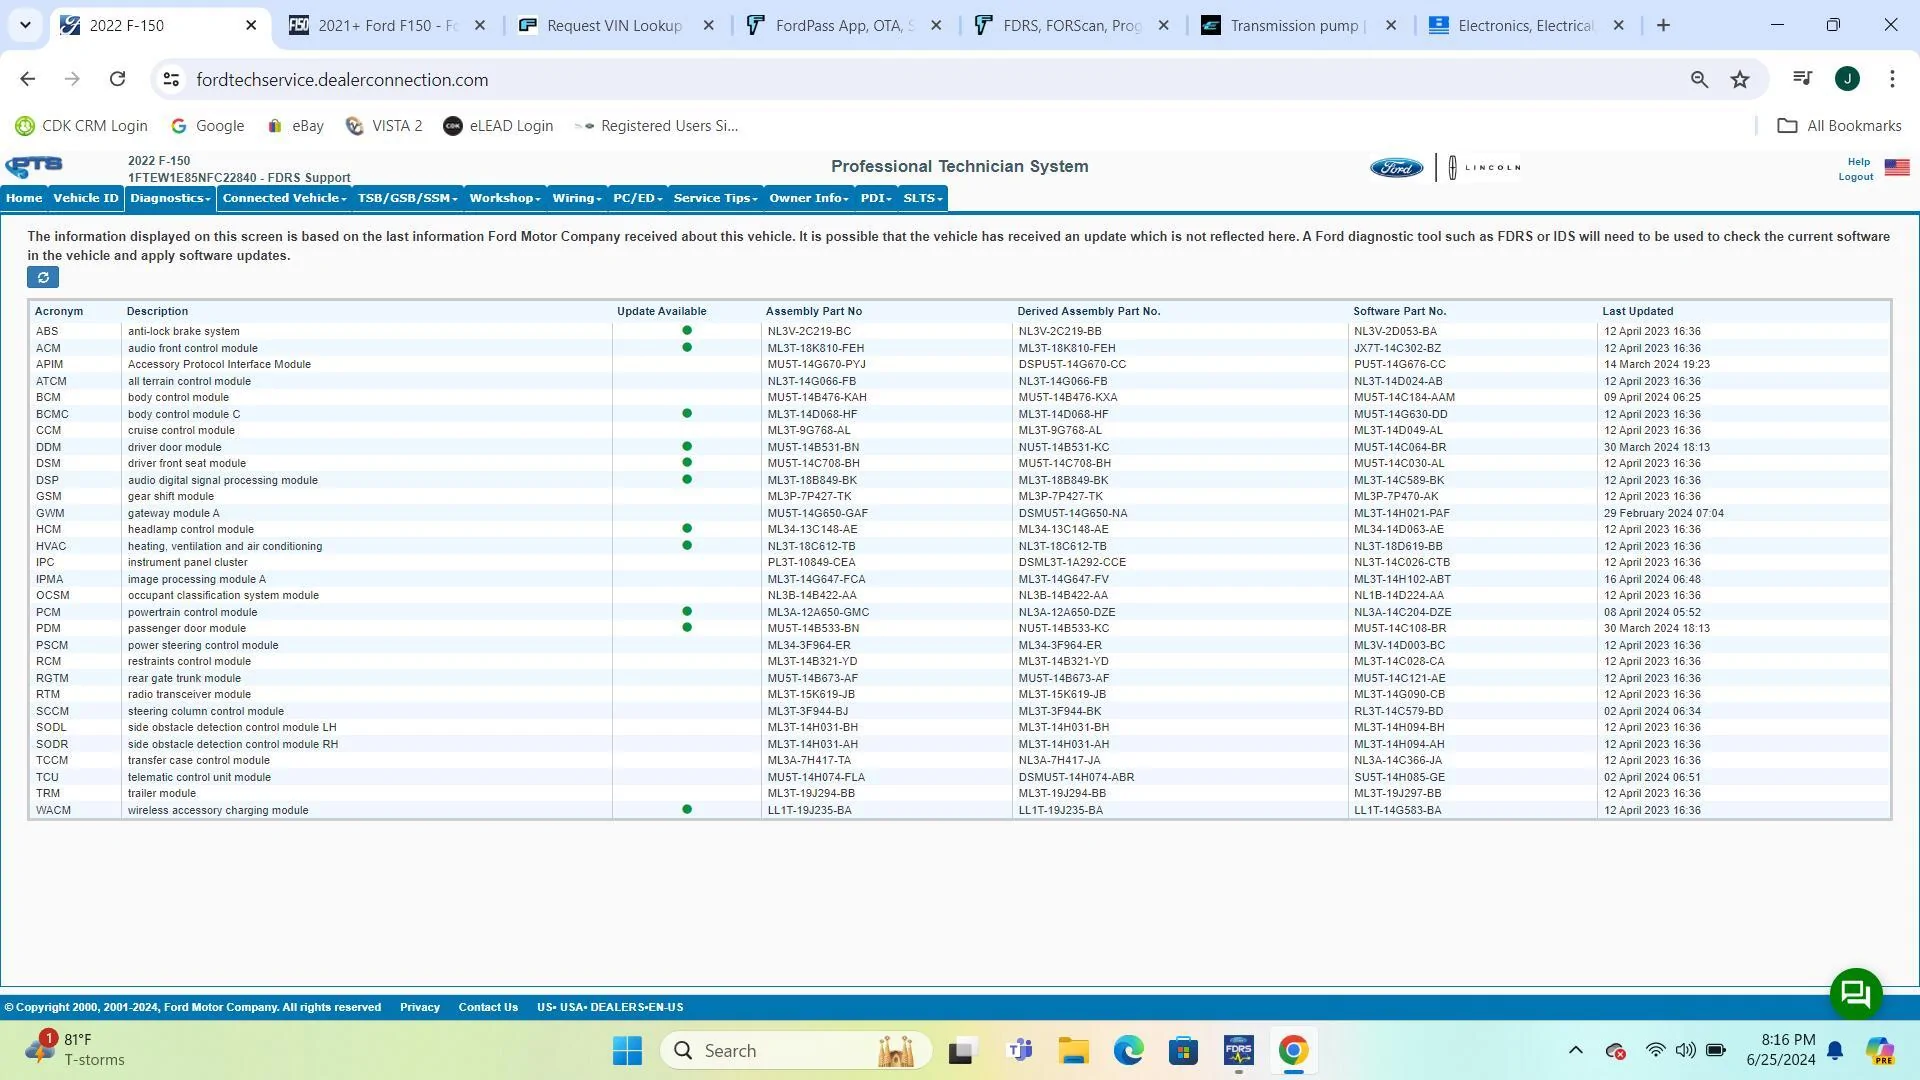Expand the Connected Vehicle dropdown menu

(284, 198)
